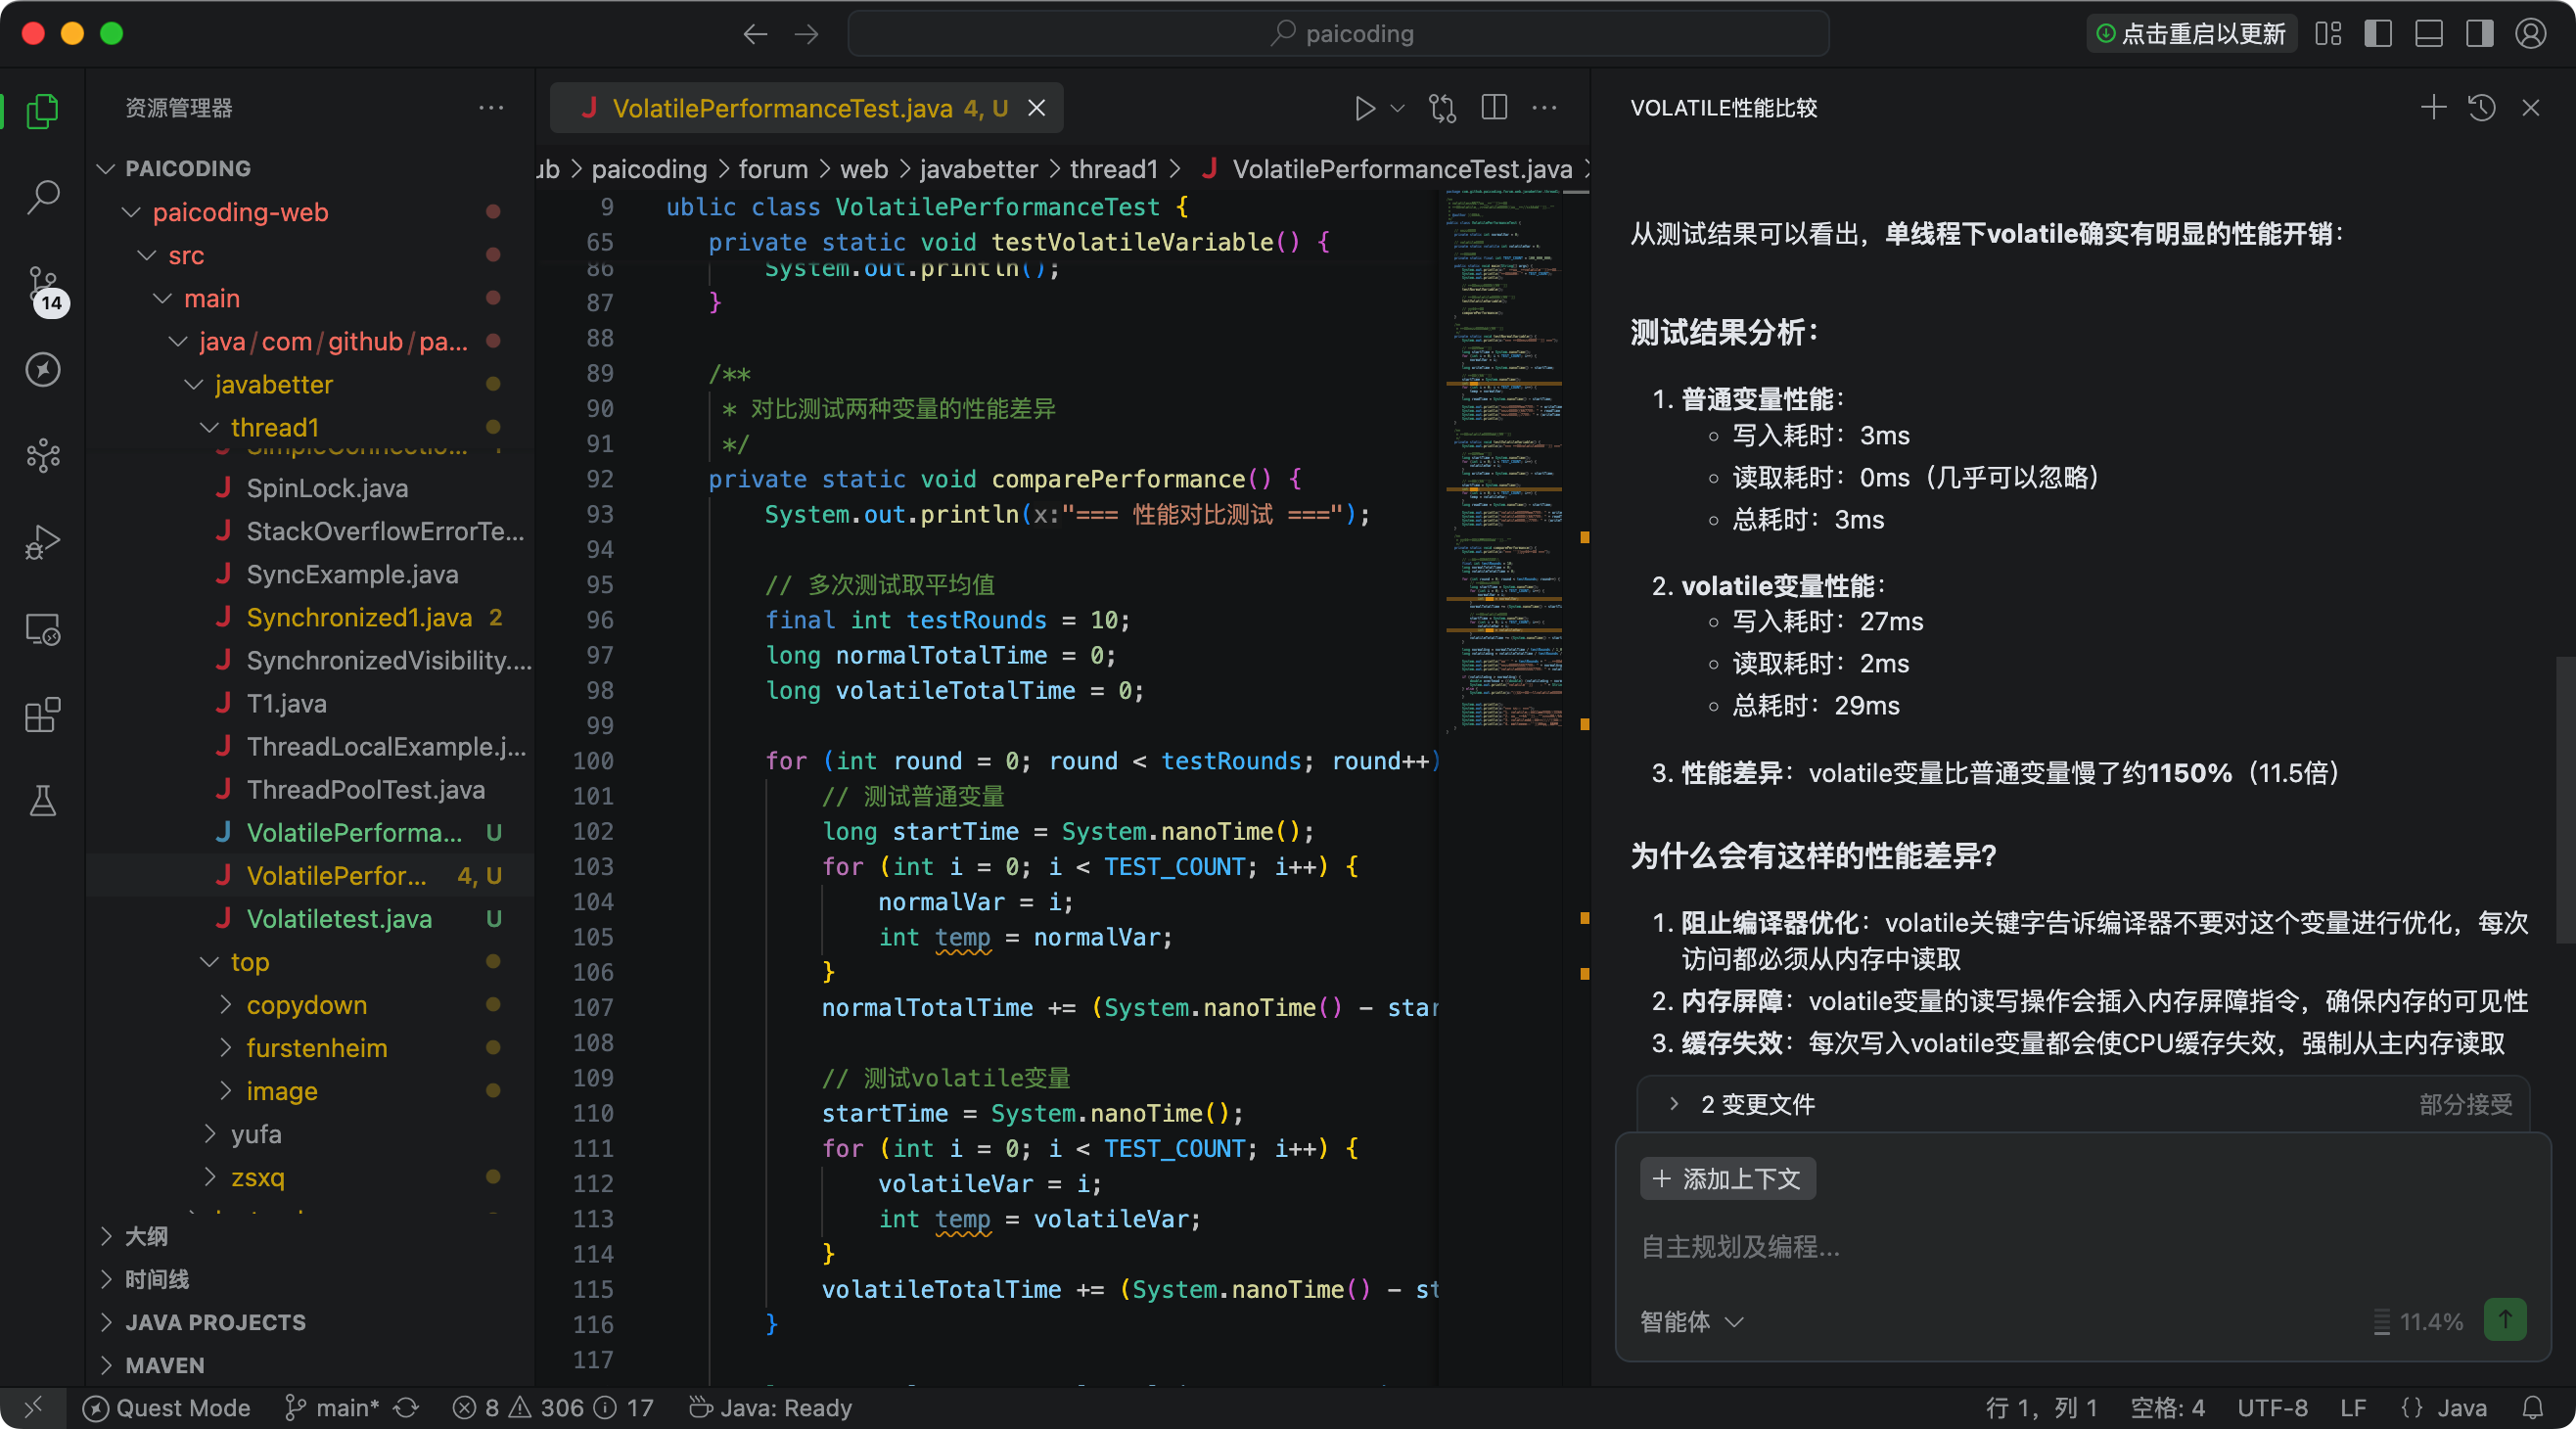
Task: Open remote window indicator in status bar
Action: (x=34, y=1408)
